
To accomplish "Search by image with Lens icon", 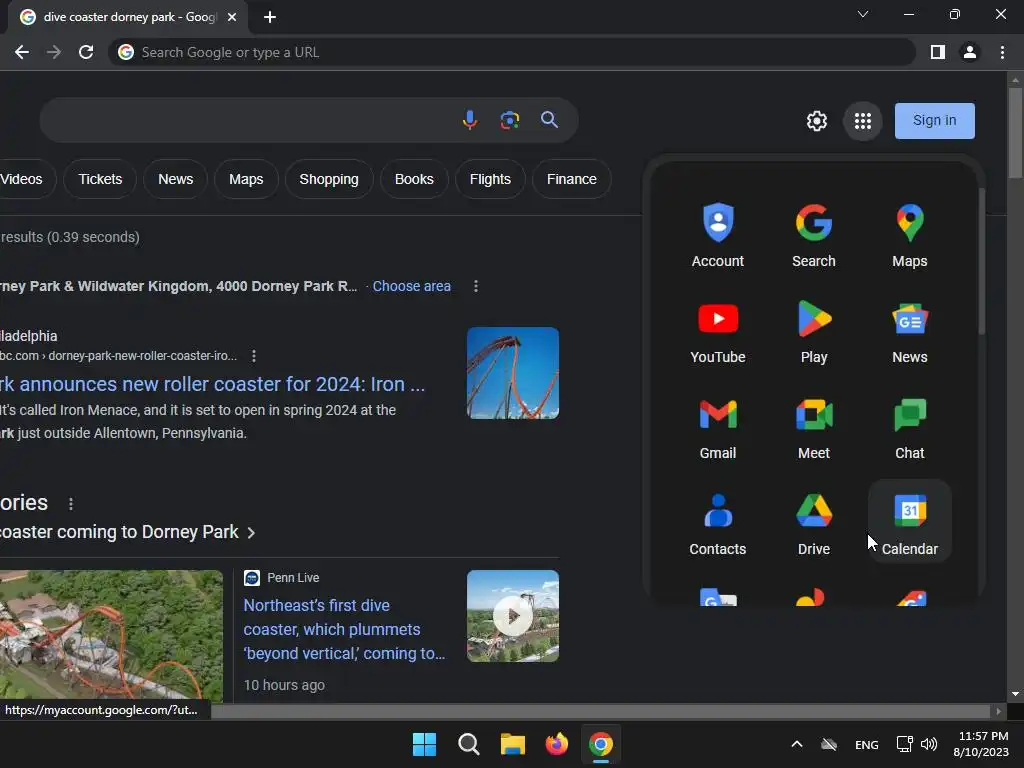I will (x=510, y=120).
